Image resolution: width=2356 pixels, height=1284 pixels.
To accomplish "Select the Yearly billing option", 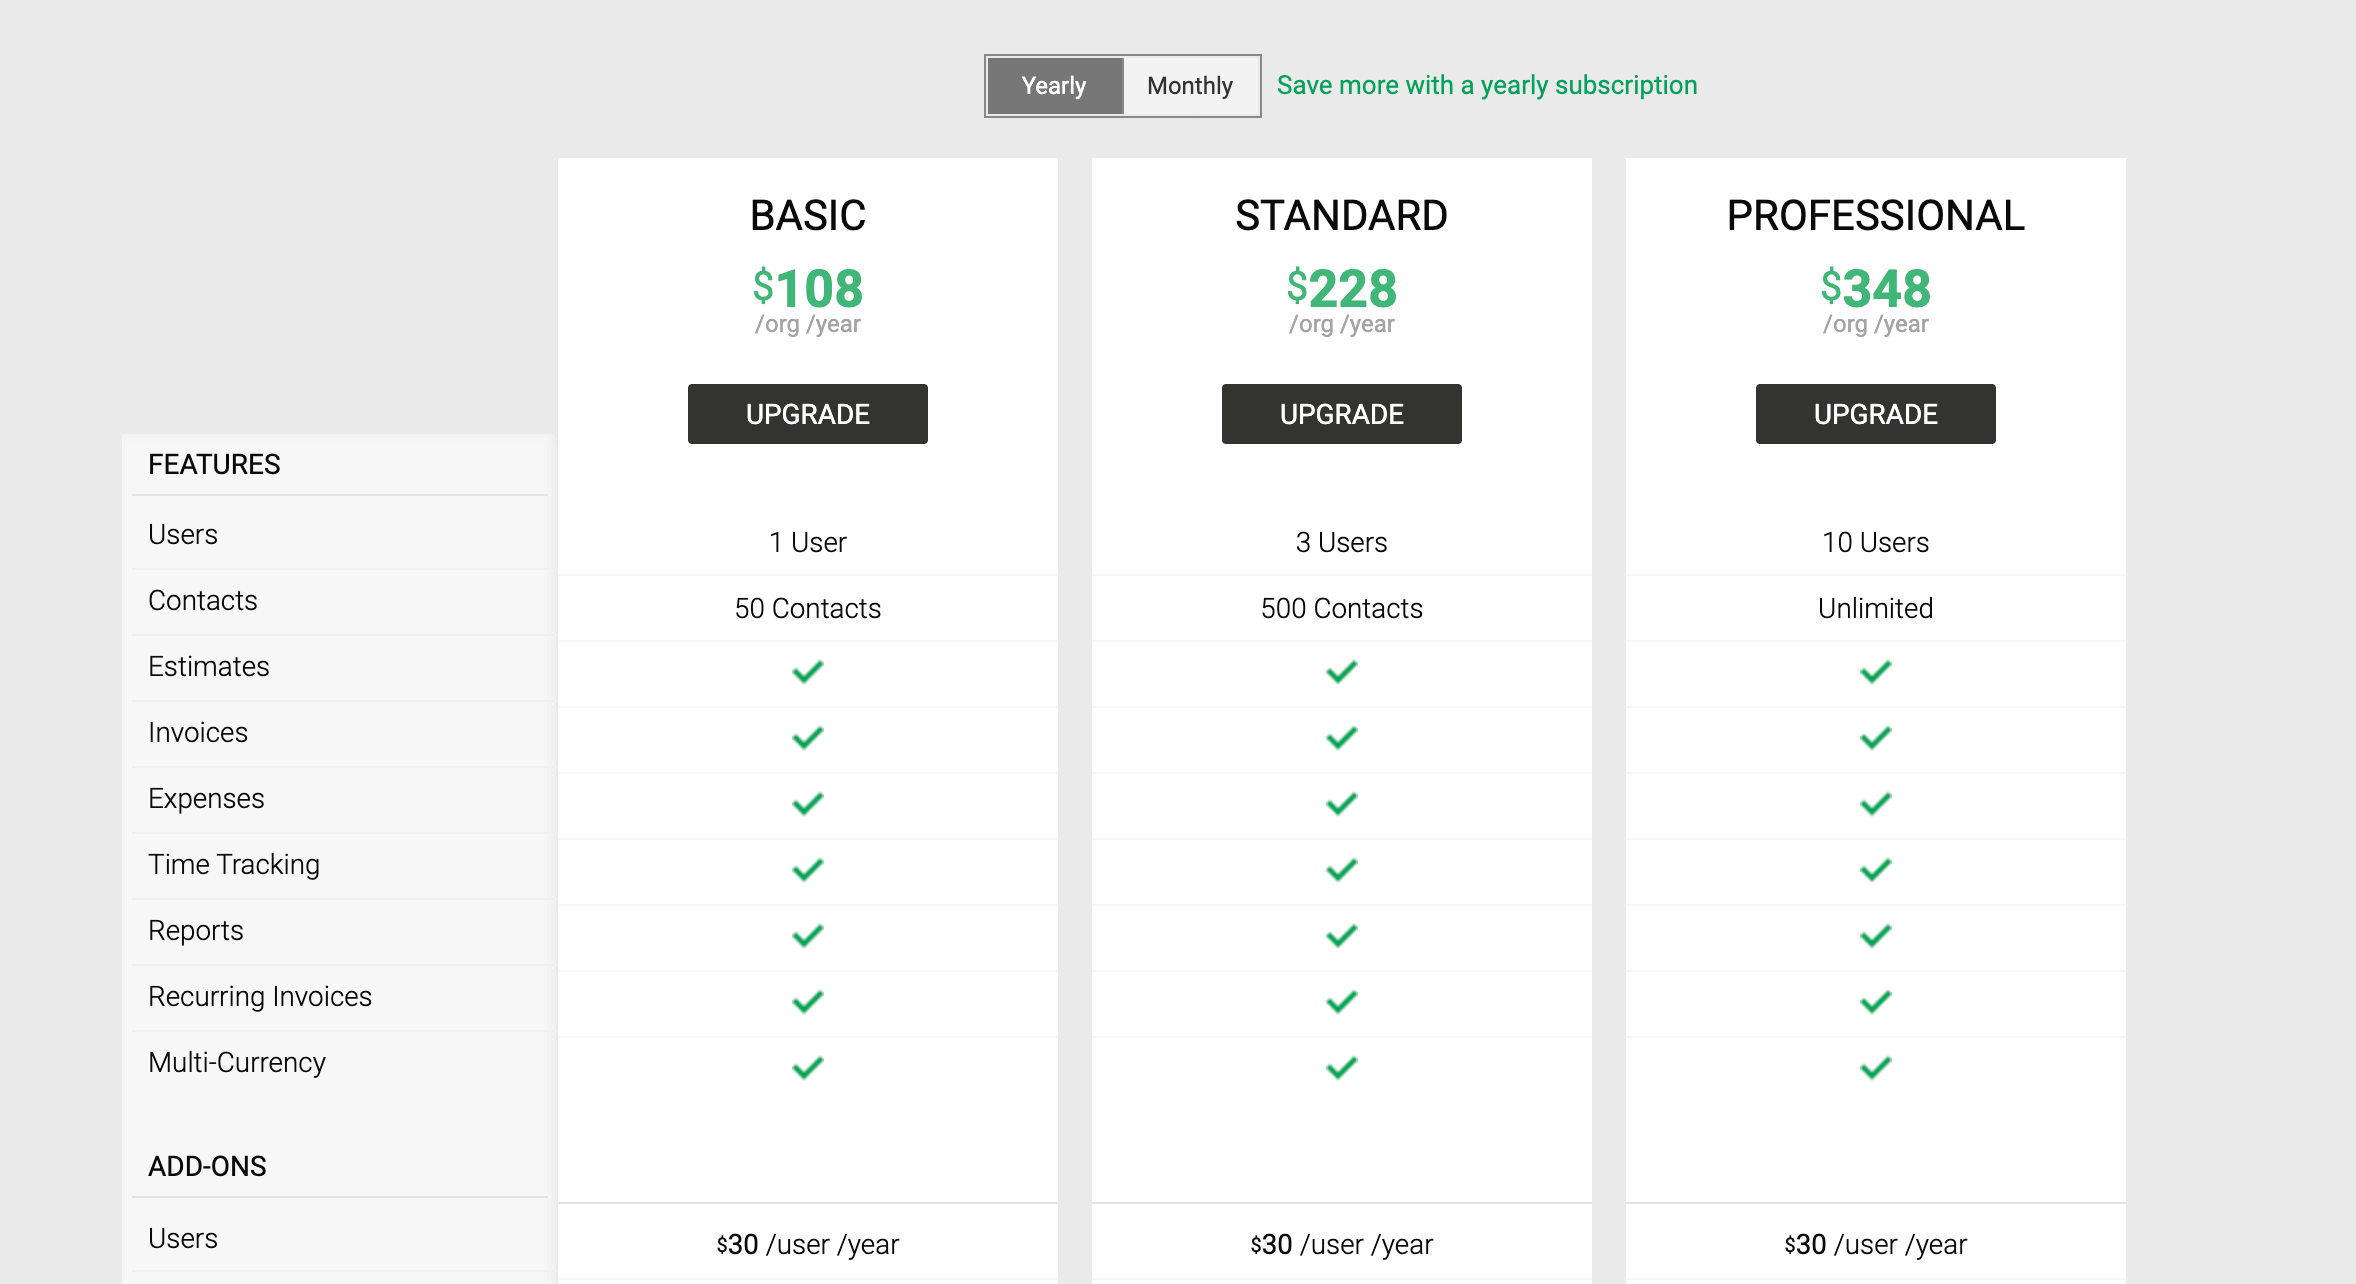I will (x=1054, y=86).
